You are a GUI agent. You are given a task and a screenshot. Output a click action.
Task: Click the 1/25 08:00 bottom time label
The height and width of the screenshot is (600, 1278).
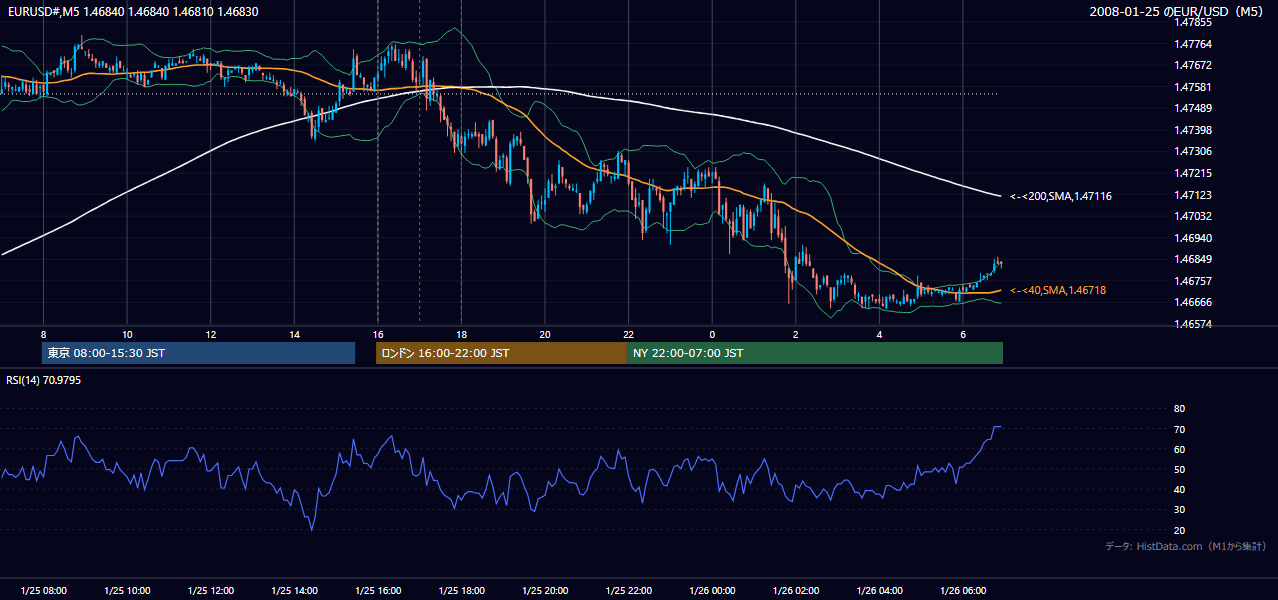43,591
